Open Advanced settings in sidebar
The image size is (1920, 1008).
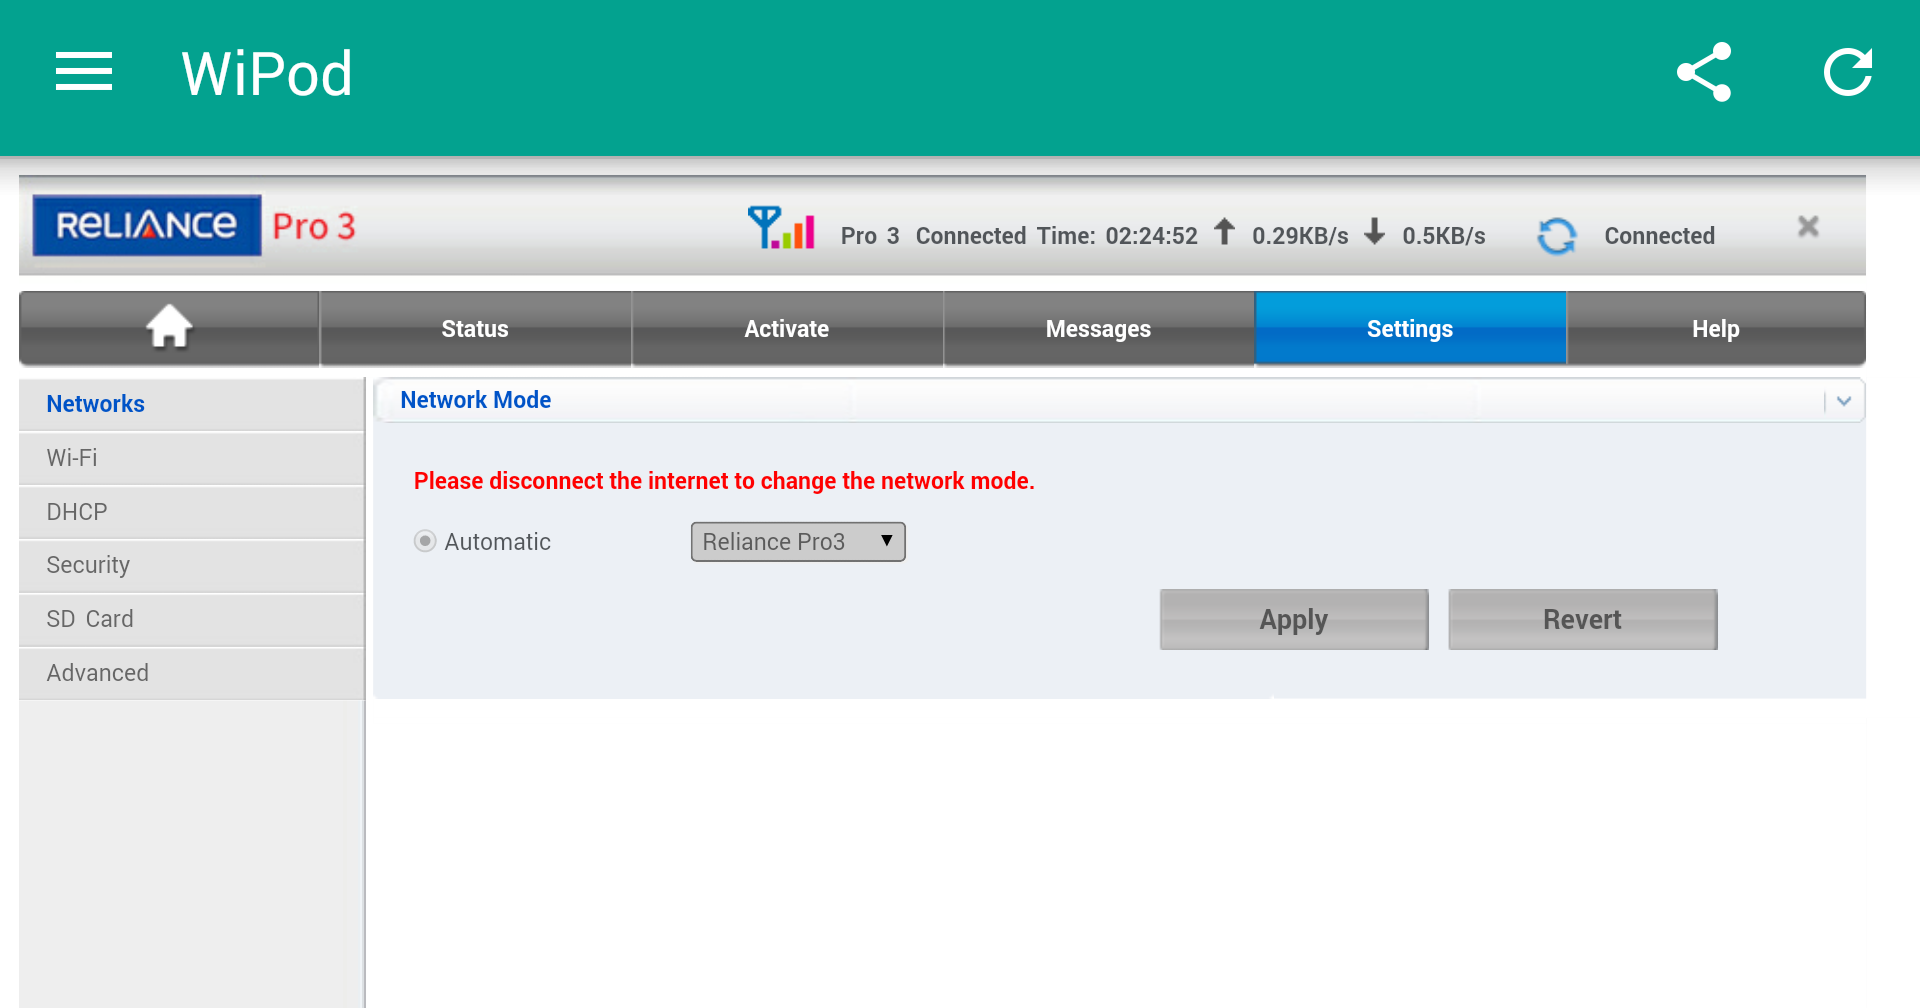pos(191,673)
